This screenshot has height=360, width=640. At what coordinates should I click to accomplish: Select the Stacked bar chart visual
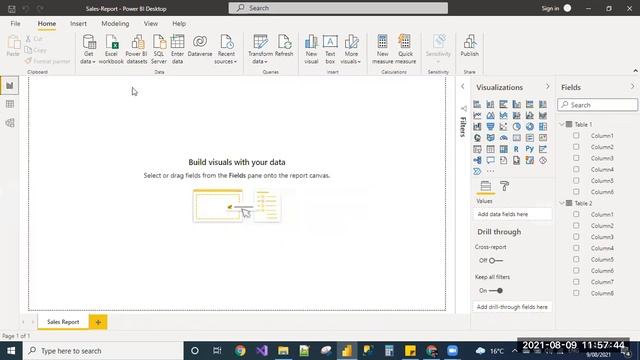click(477, 104)
